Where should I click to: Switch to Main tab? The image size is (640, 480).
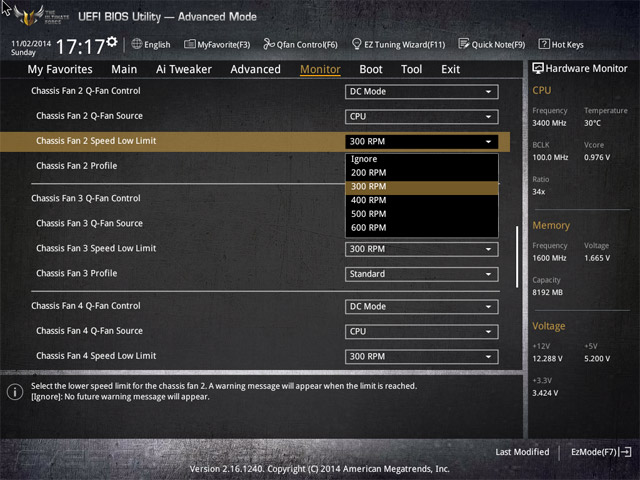pyautogui.click(x=124, y=69)
